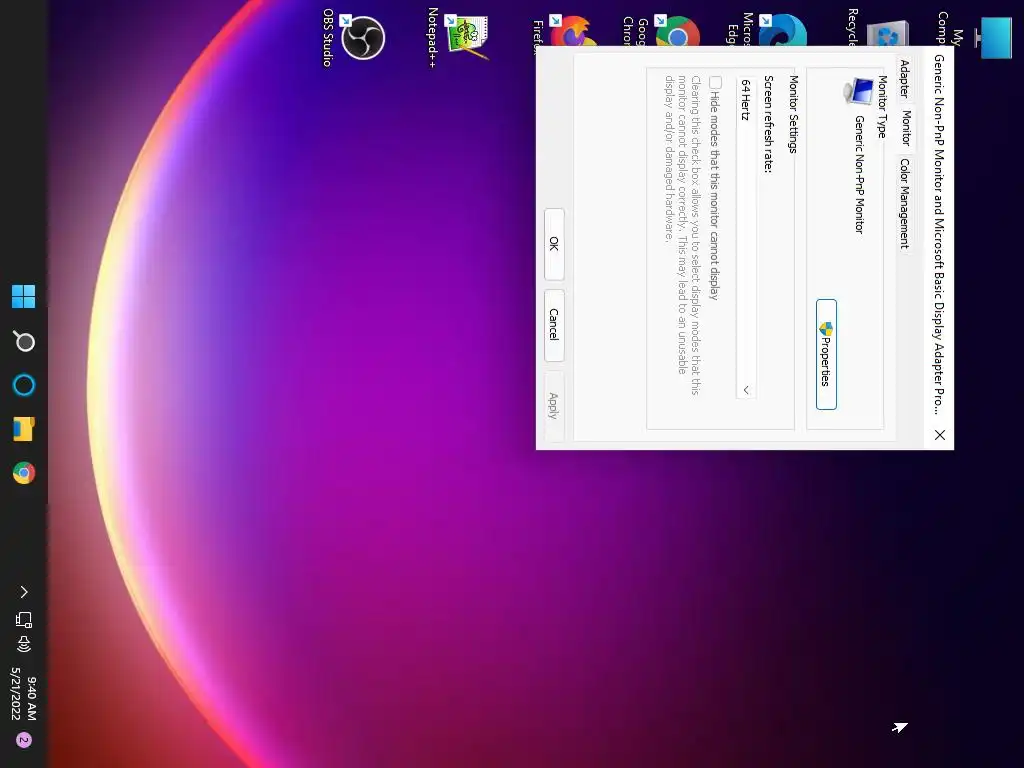Click the Apply button
The image size is (1024, 768).
point(554,406)
